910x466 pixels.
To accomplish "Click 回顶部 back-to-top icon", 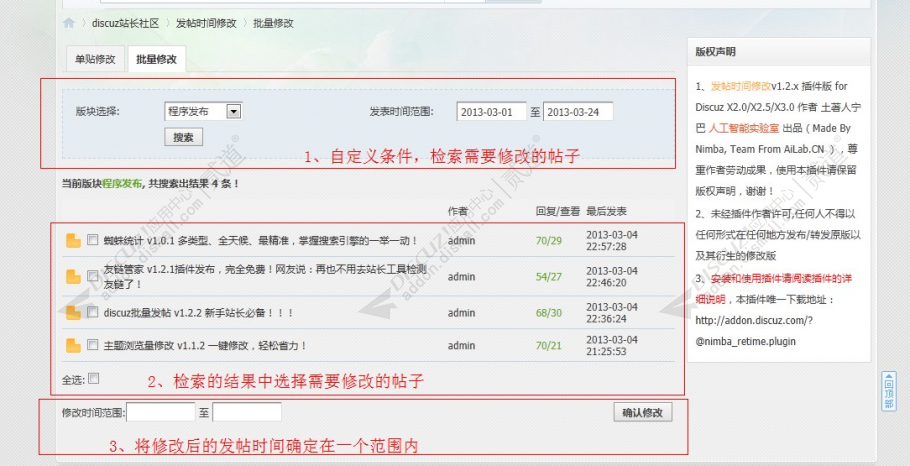I will [889, 392].
